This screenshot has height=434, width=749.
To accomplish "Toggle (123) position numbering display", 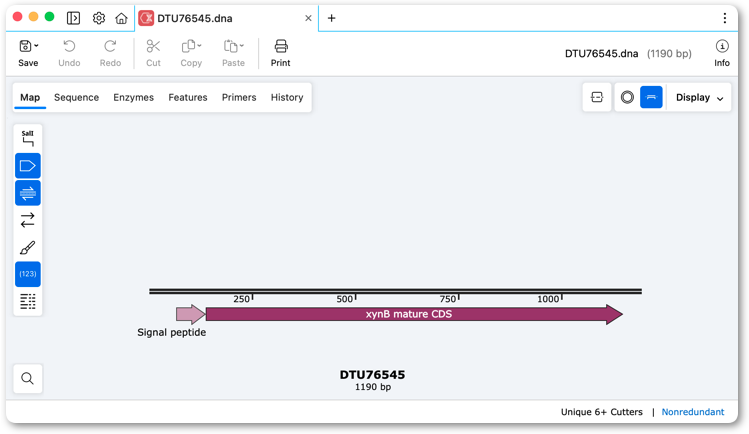I will coord(28,274).
